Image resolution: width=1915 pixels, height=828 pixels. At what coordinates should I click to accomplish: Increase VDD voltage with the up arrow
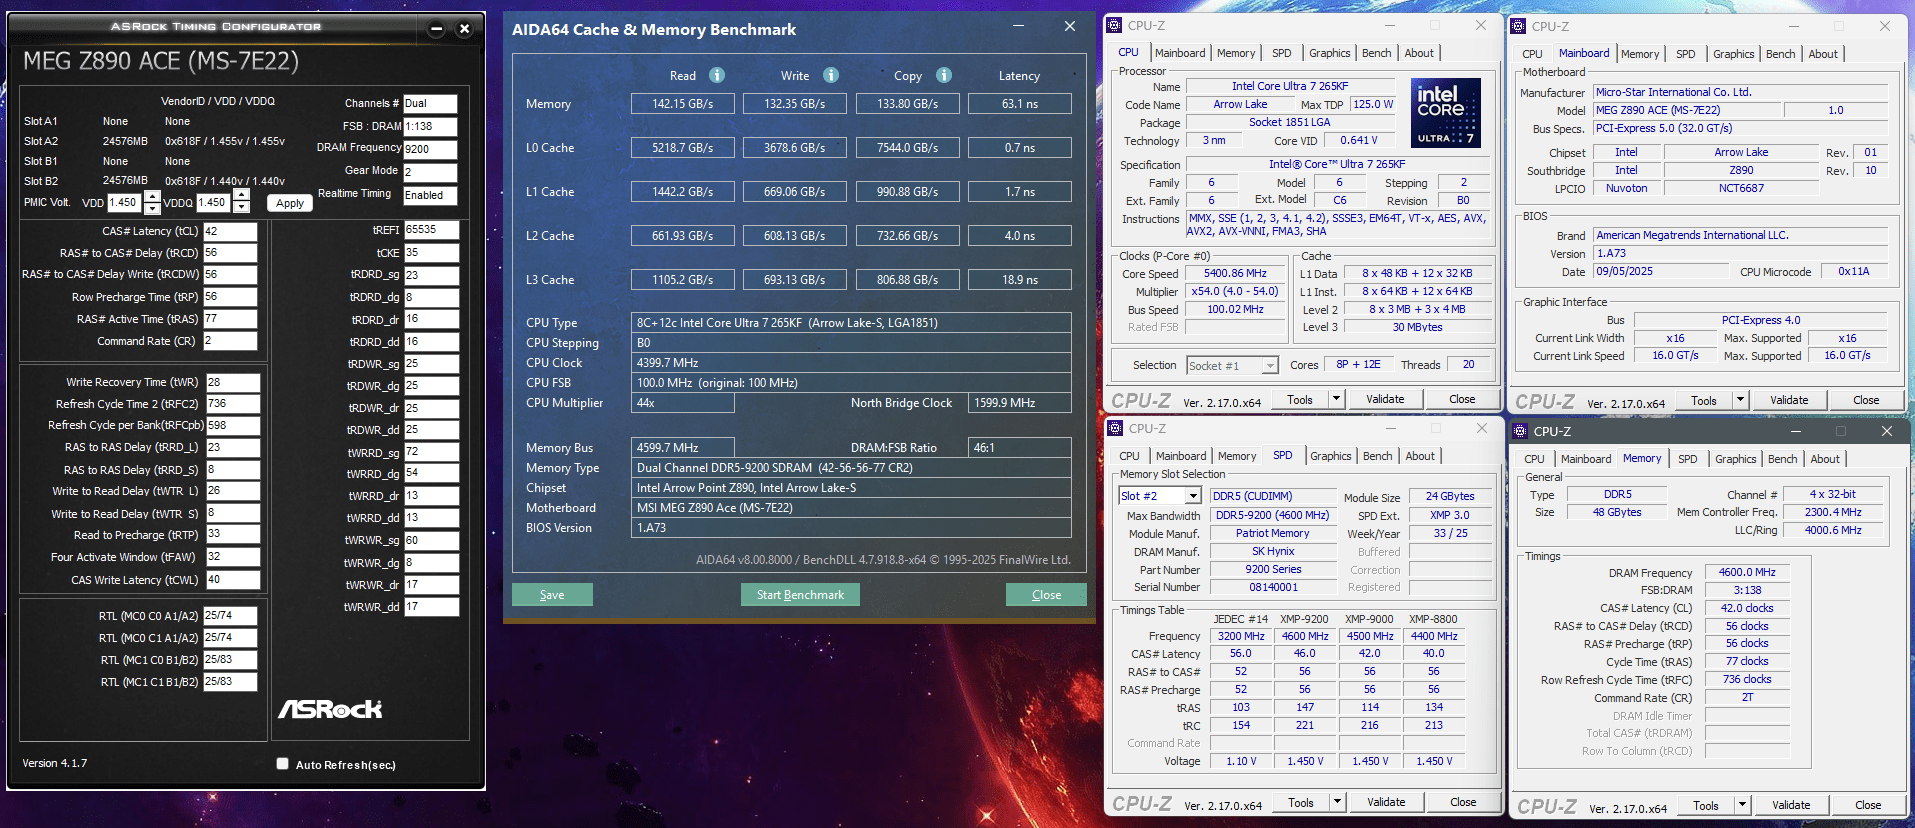[152, 197]
